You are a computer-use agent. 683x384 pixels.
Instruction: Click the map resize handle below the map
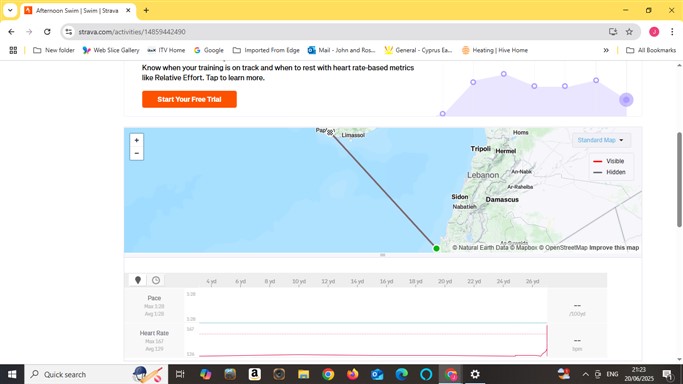point(382,255)
